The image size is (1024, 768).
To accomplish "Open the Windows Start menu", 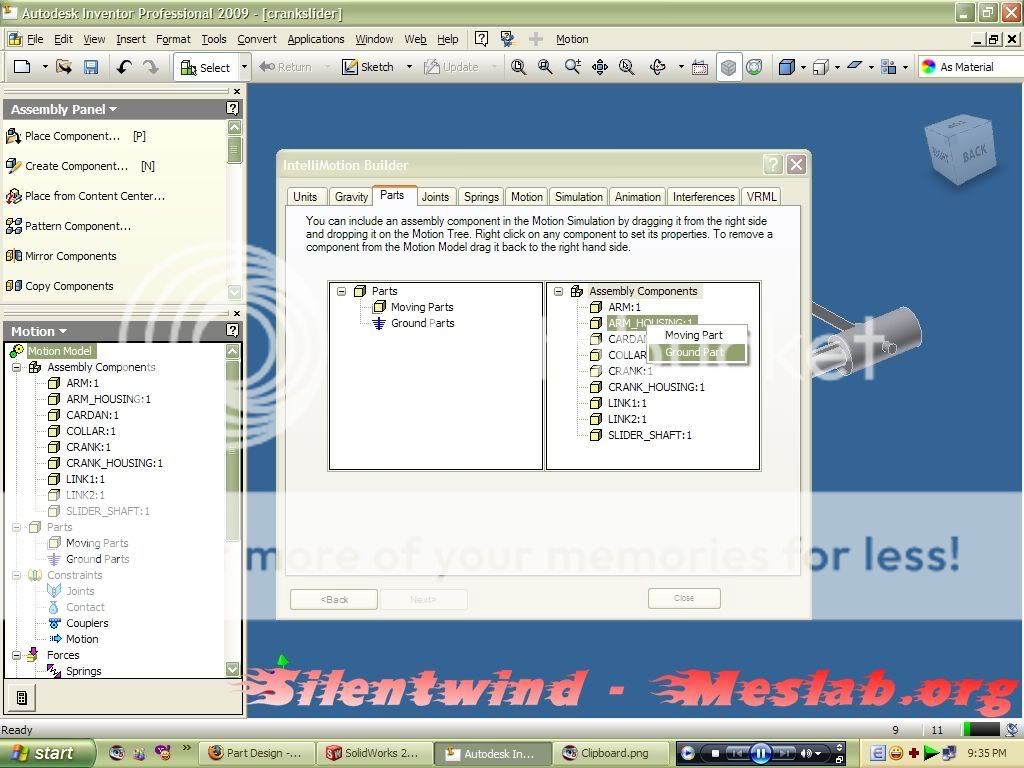I will [48, 753].
